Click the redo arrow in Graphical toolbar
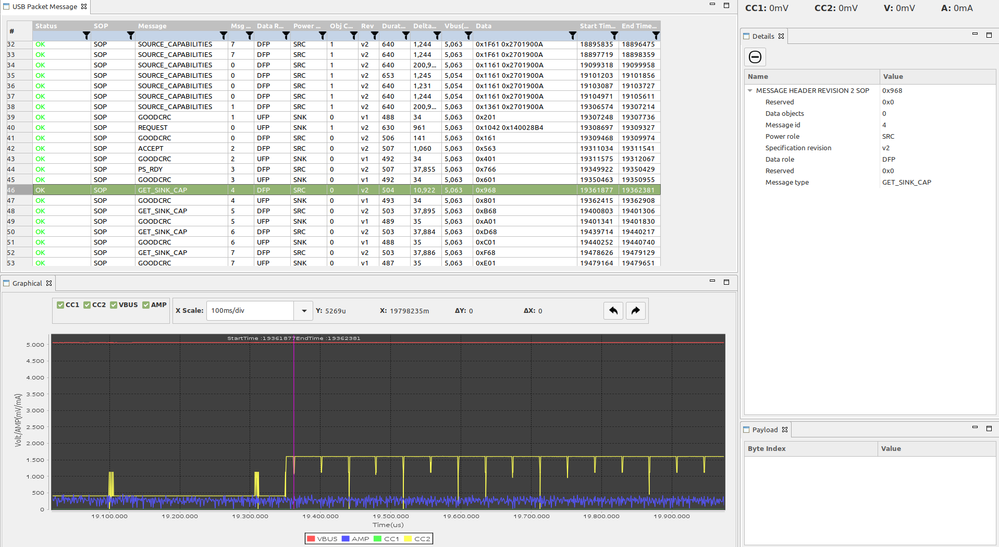The image size is (999, 547). coord(635,311)
